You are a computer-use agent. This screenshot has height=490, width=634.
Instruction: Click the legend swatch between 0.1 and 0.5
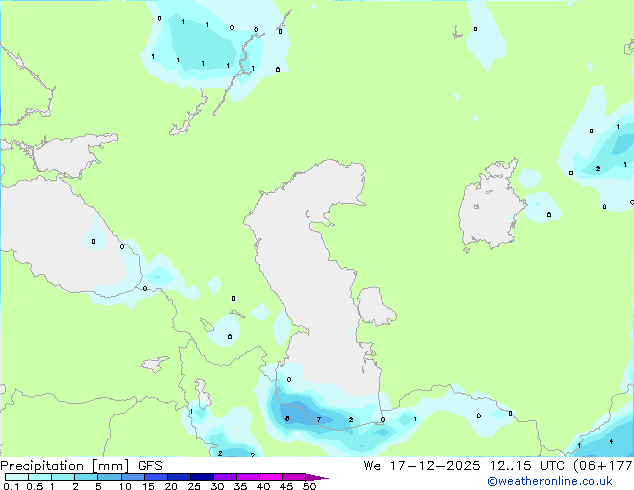click(x=17, y=477)
